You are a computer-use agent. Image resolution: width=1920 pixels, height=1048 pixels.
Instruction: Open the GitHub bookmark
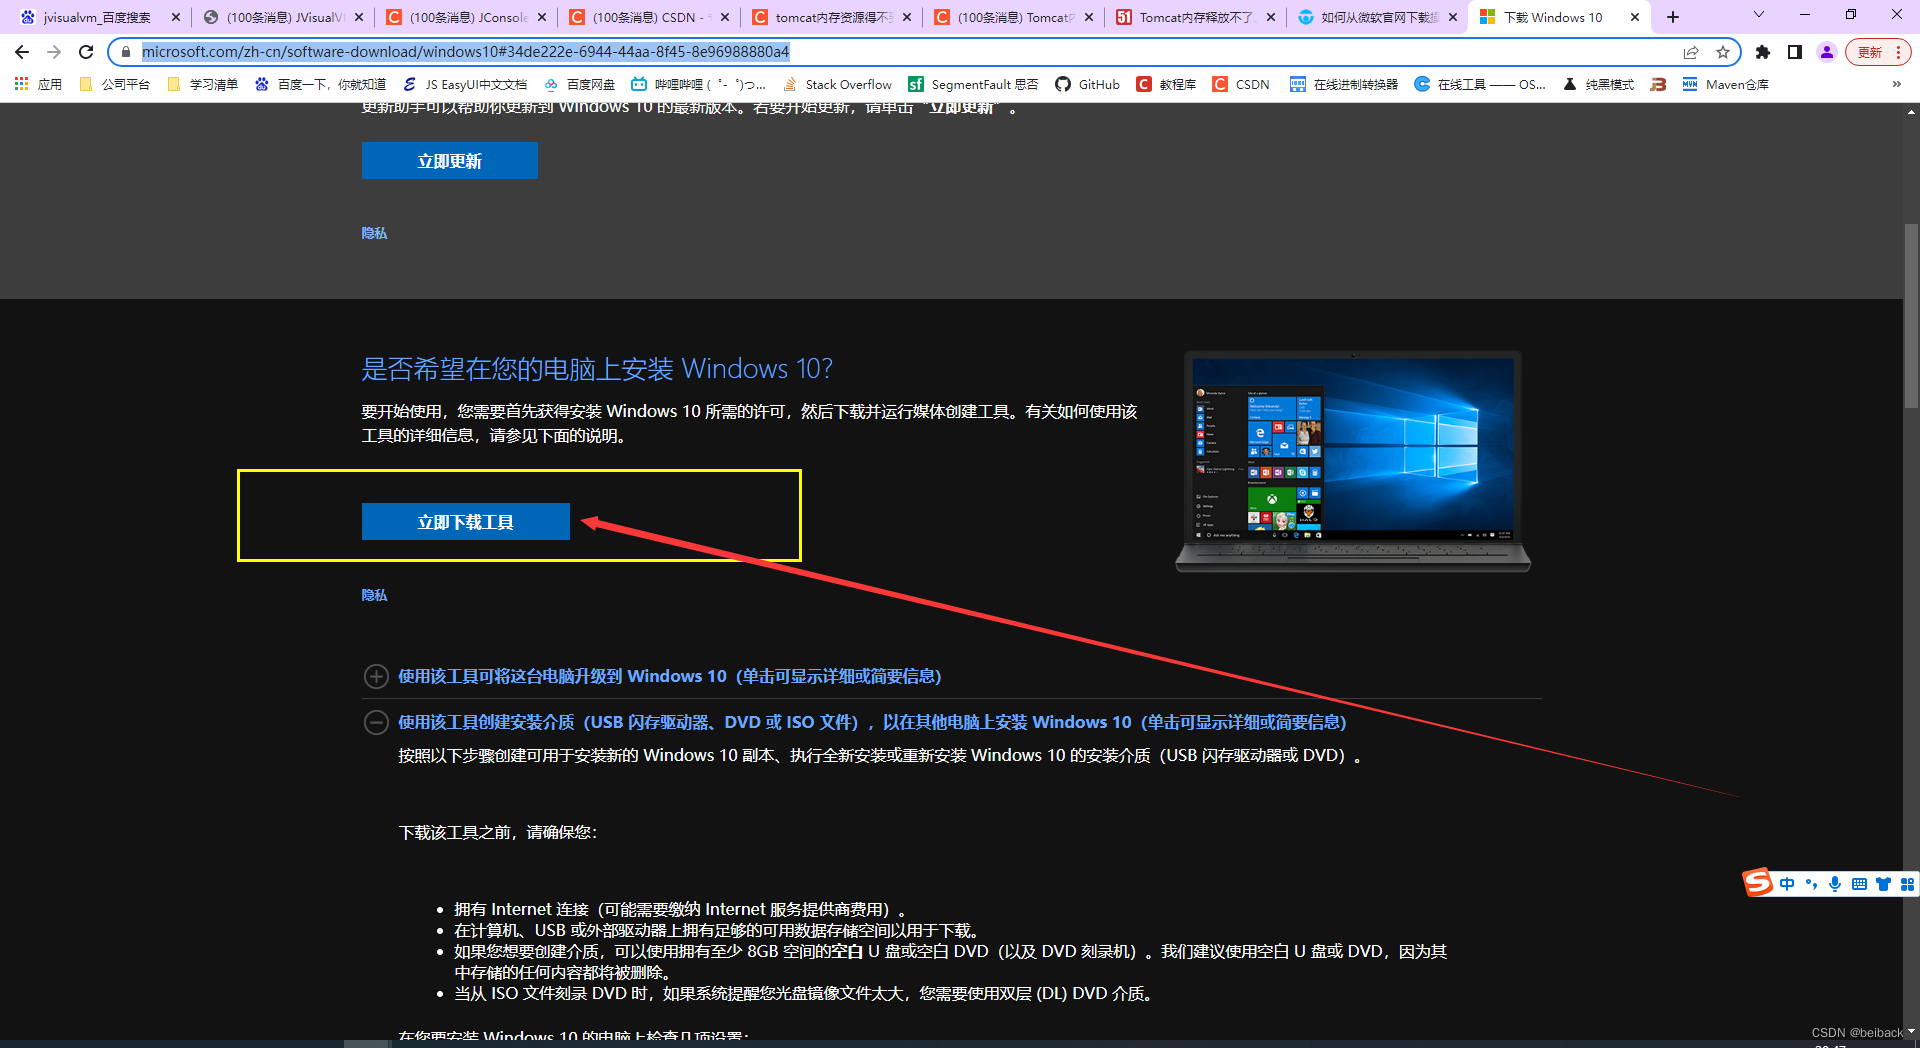(x=1088, y=84)
